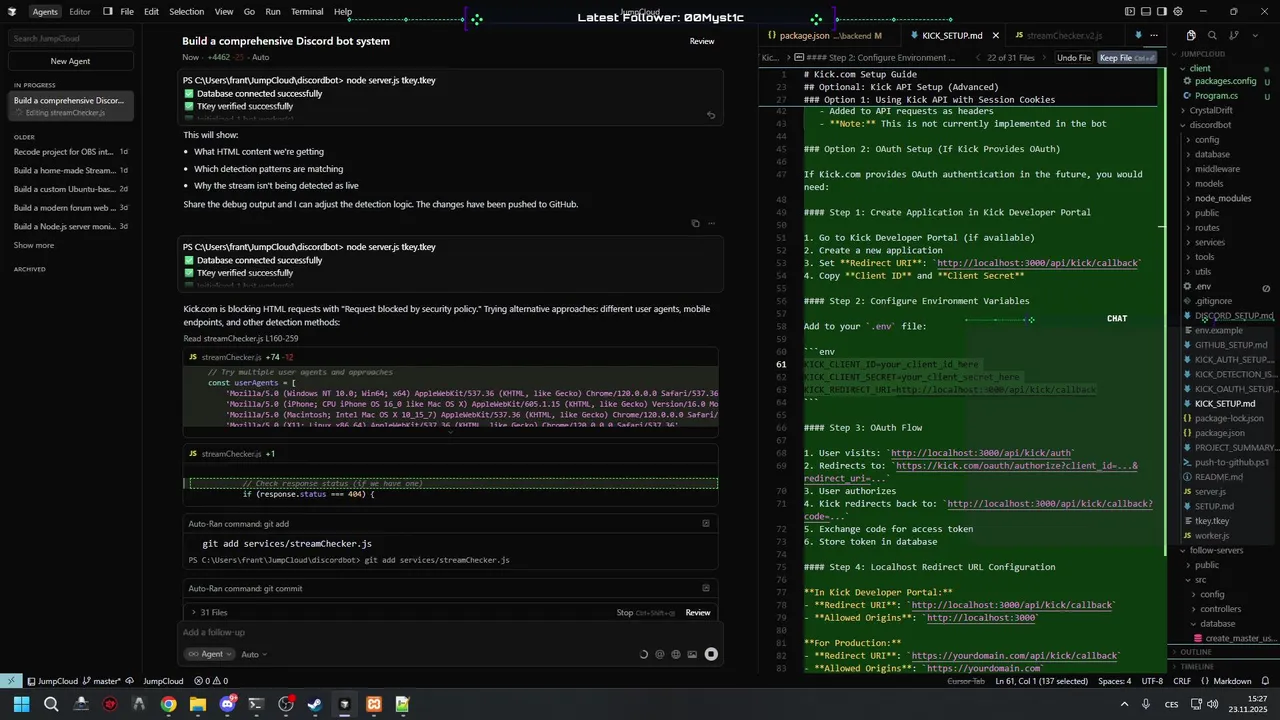
Task: Toggle the primary sidebar layout icon
Action: click(x=1130, y=12)
